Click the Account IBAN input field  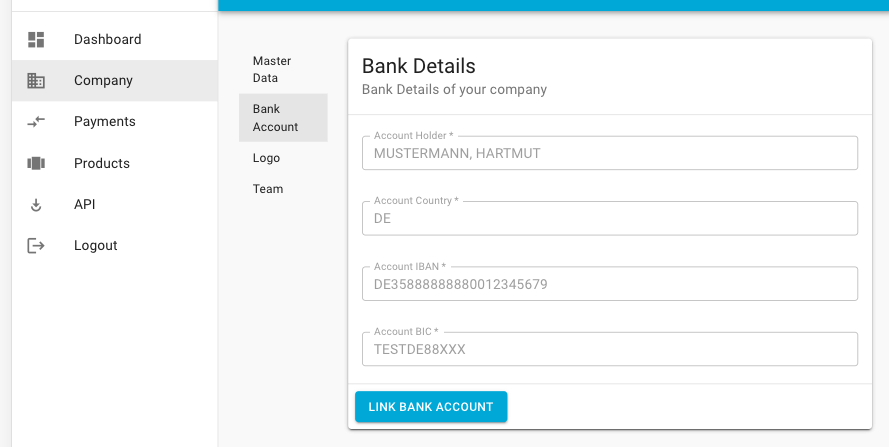pyautogui.click(x=609, y=284)
